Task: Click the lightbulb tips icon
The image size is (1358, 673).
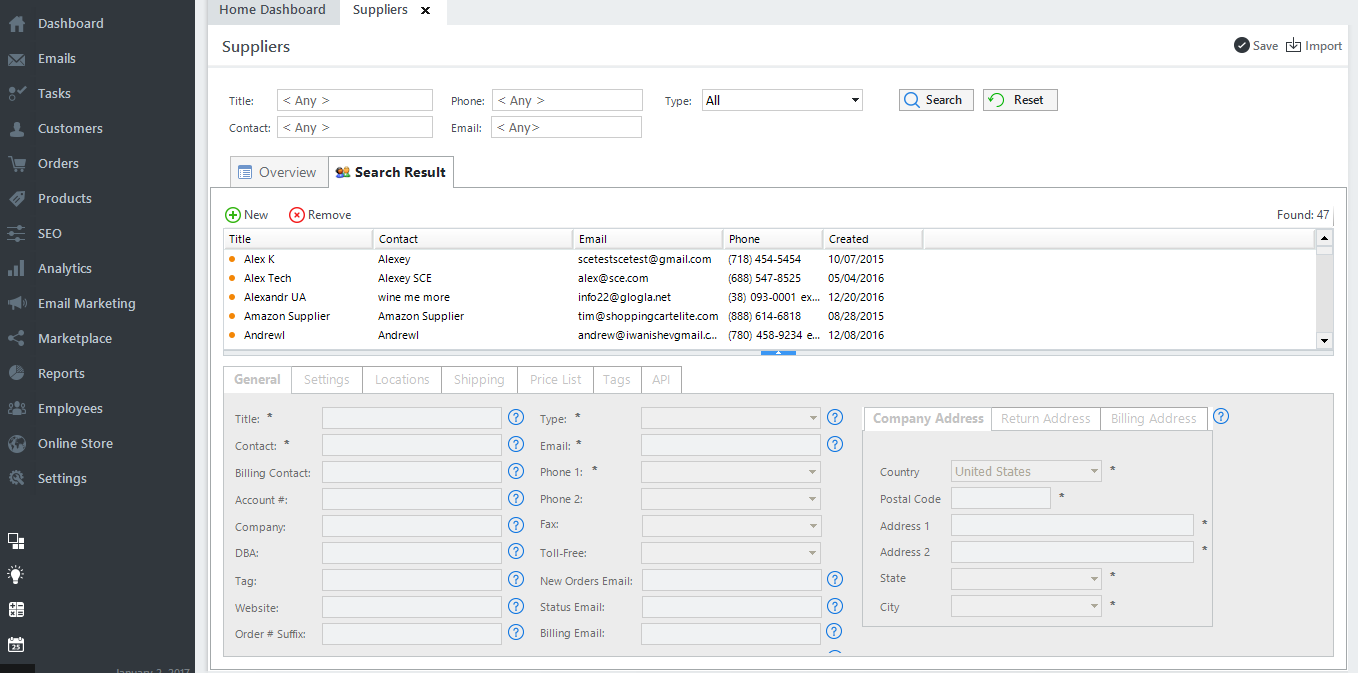Action: pos(16,575)
